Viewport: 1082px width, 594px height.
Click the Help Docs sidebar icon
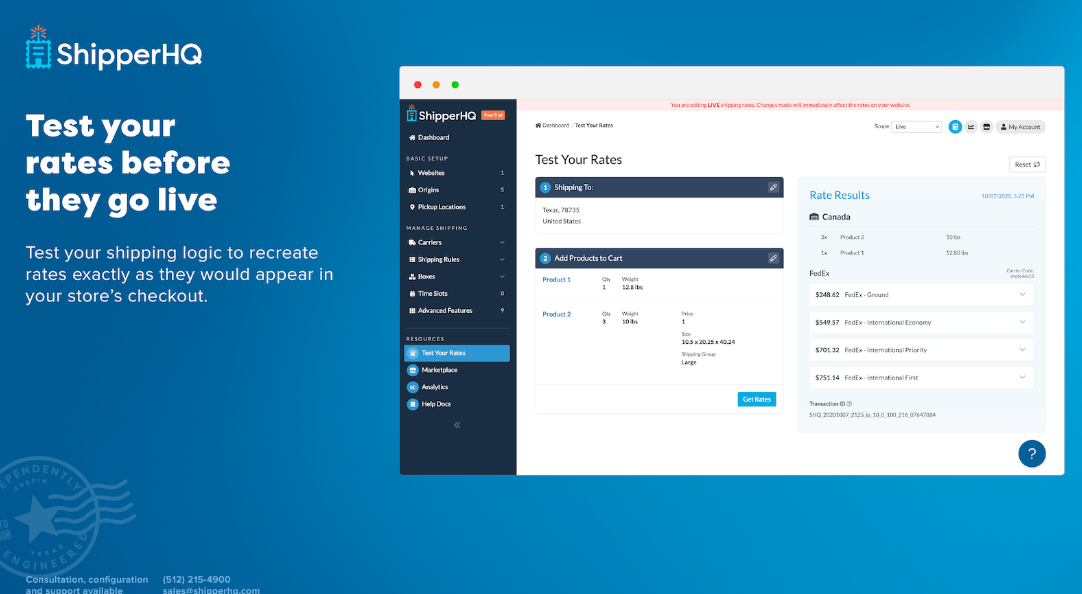(x=413, y=404)
